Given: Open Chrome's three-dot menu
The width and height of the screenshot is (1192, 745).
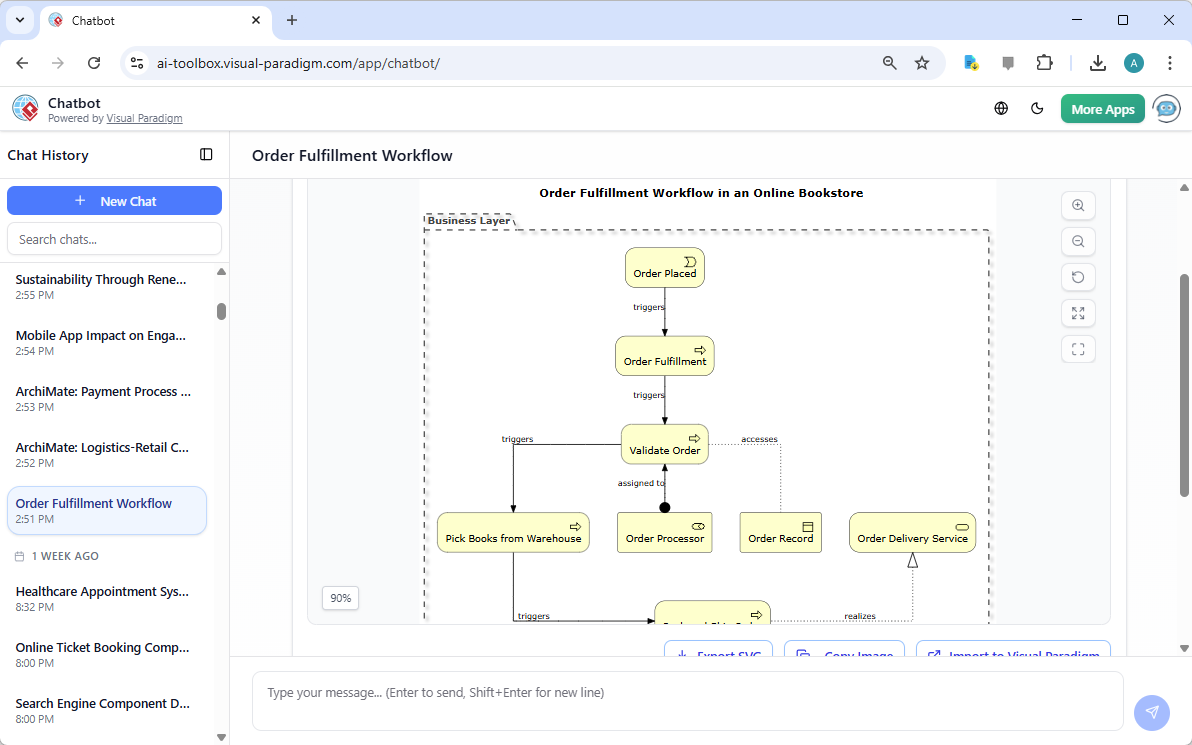Looking at the screenshot, I should (1170, 62).
